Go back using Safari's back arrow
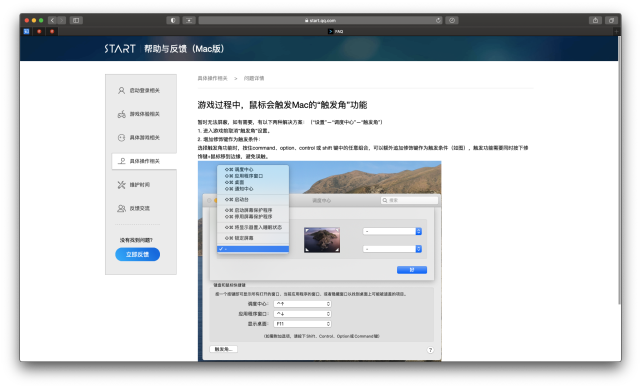Viewport: 641px width, 388px height. click(x=52, y=20)
